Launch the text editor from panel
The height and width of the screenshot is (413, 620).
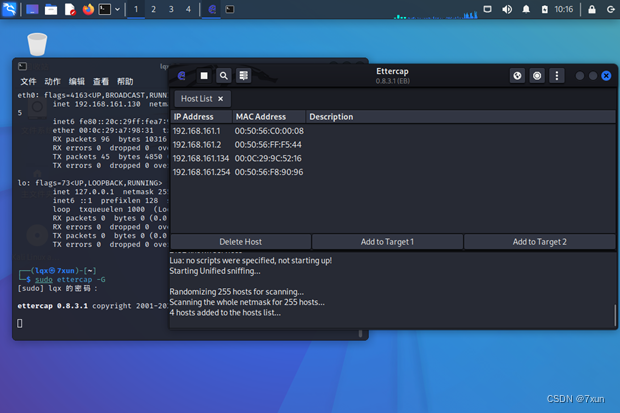coord(70,9)
